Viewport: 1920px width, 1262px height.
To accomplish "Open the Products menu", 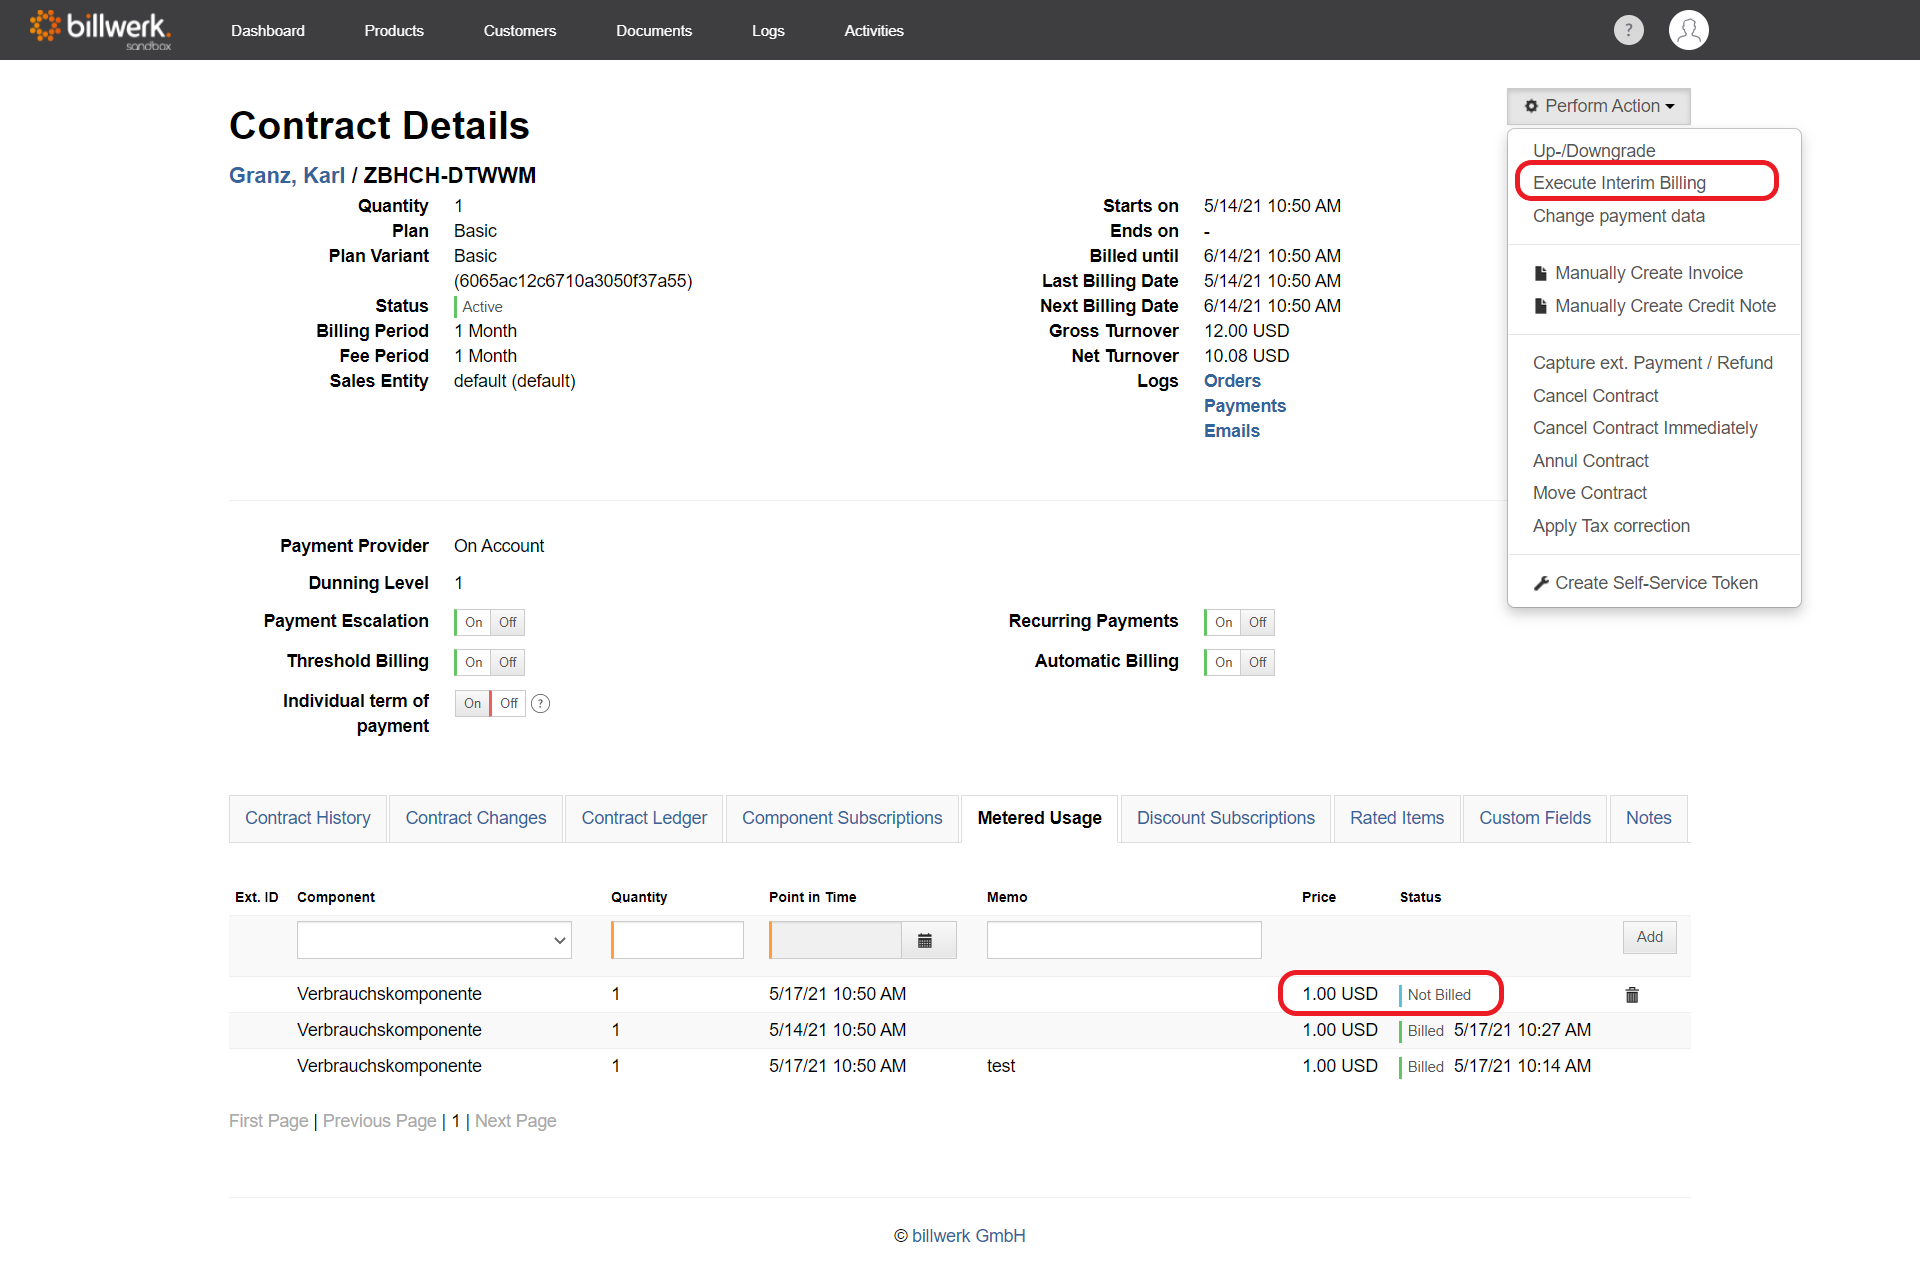I will click(x=394, y=30).
